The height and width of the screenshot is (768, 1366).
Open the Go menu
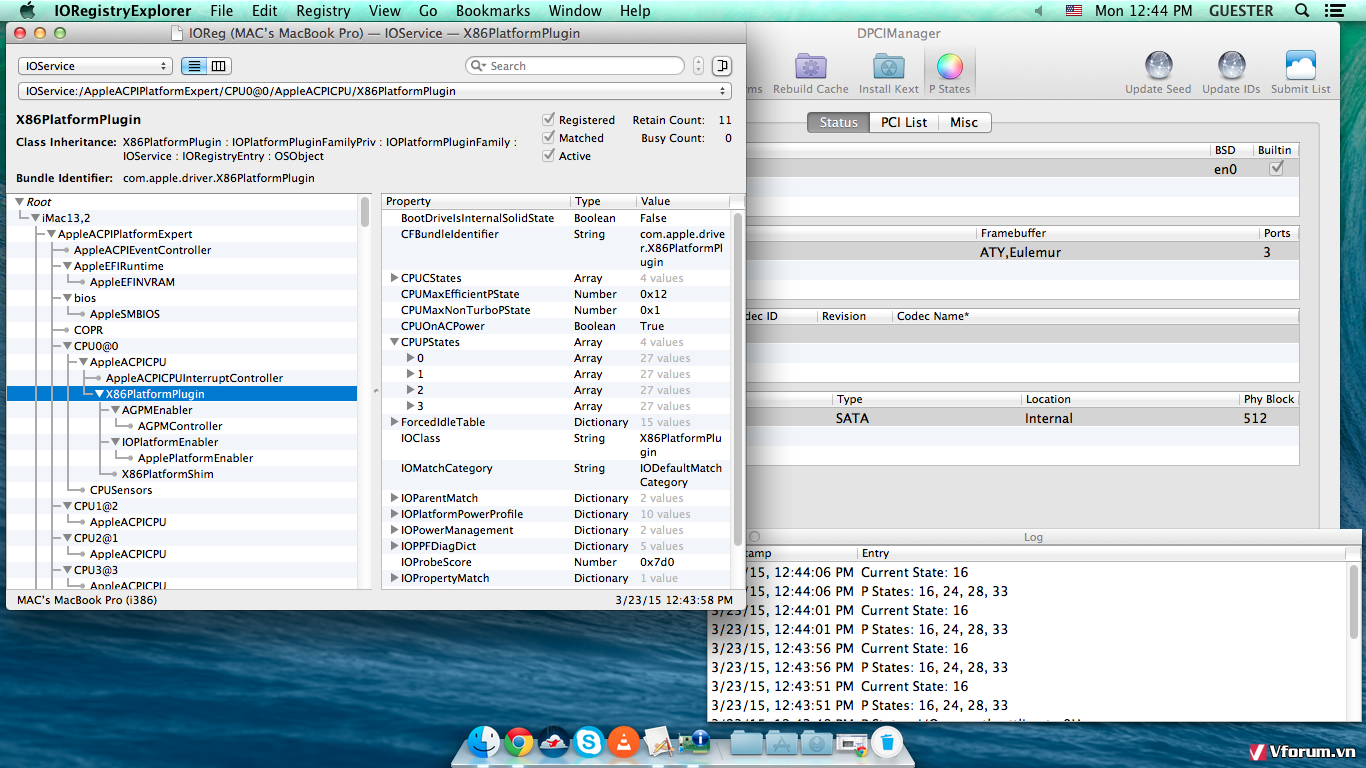pyautogui.click(x=428, y=11)
